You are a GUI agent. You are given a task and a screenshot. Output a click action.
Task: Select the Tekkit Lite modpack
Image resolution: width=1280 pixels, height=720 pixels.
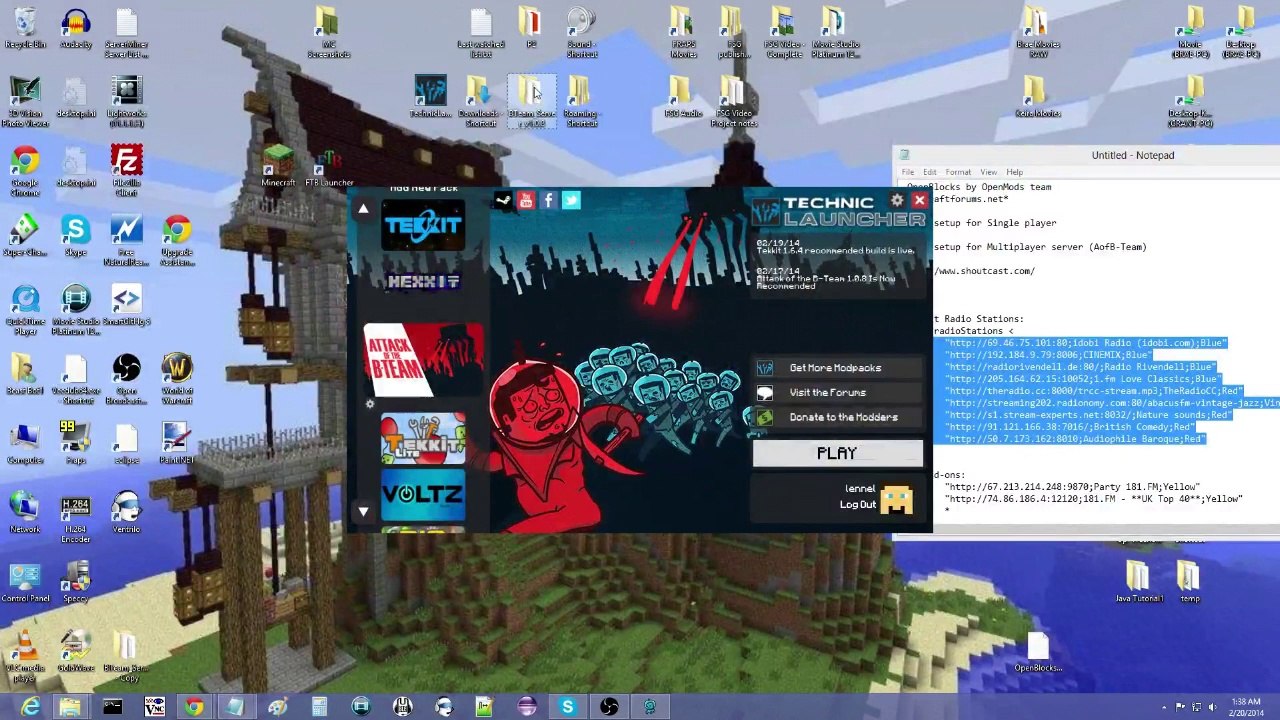click(423, 438)
